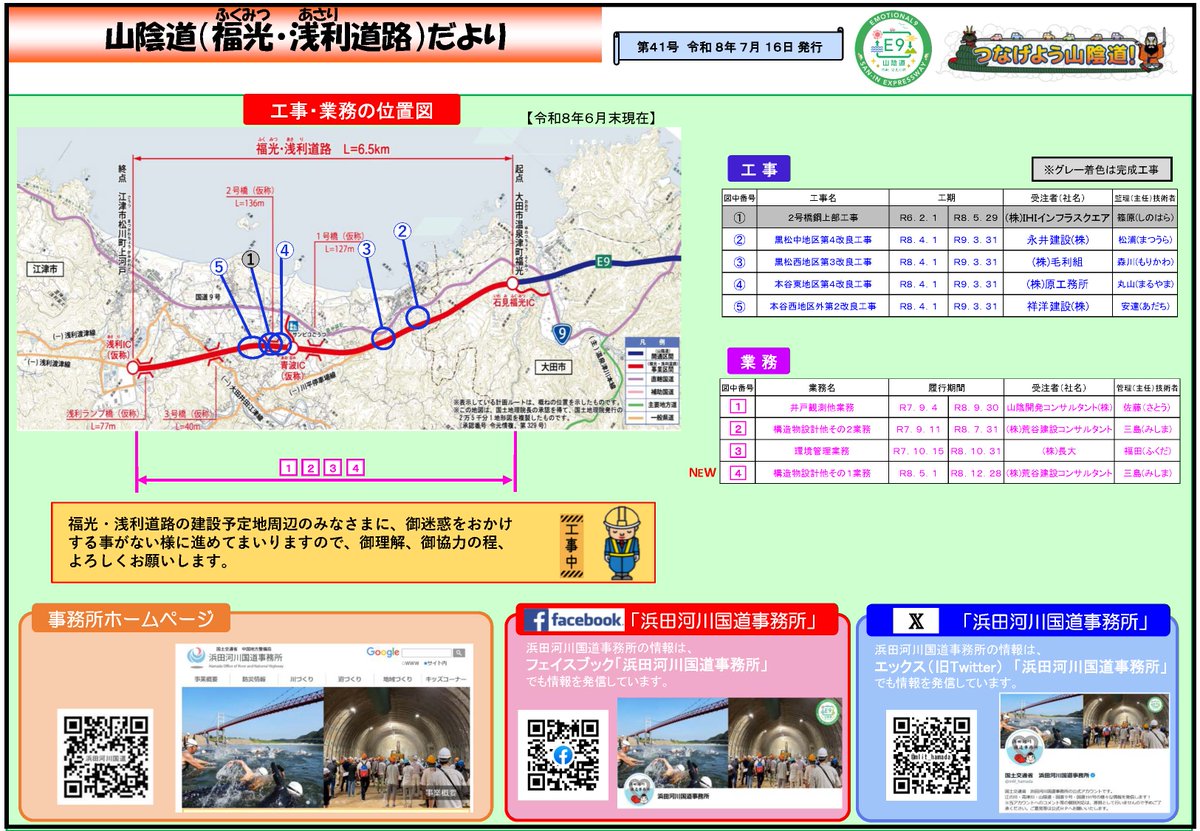Click circled marker ③ on the map

point(367,248)
